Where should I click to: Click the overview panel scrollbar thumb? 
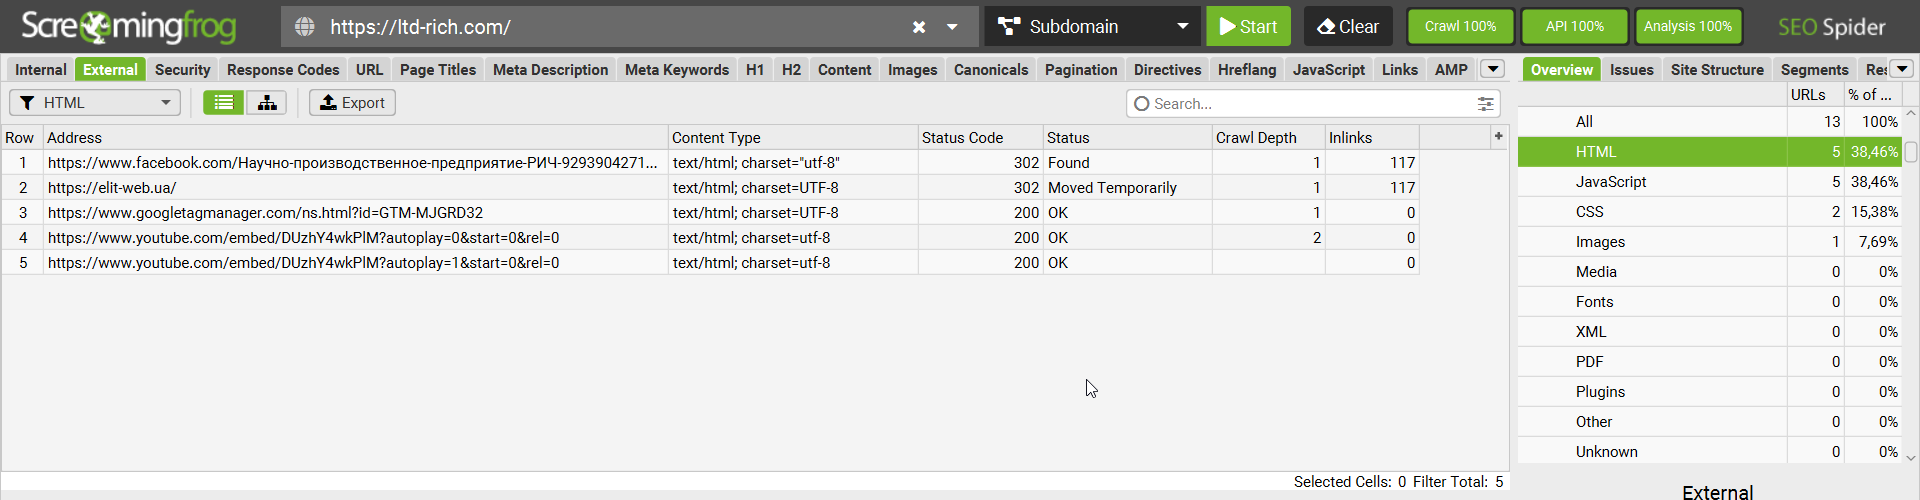[x=1911, y=151]
